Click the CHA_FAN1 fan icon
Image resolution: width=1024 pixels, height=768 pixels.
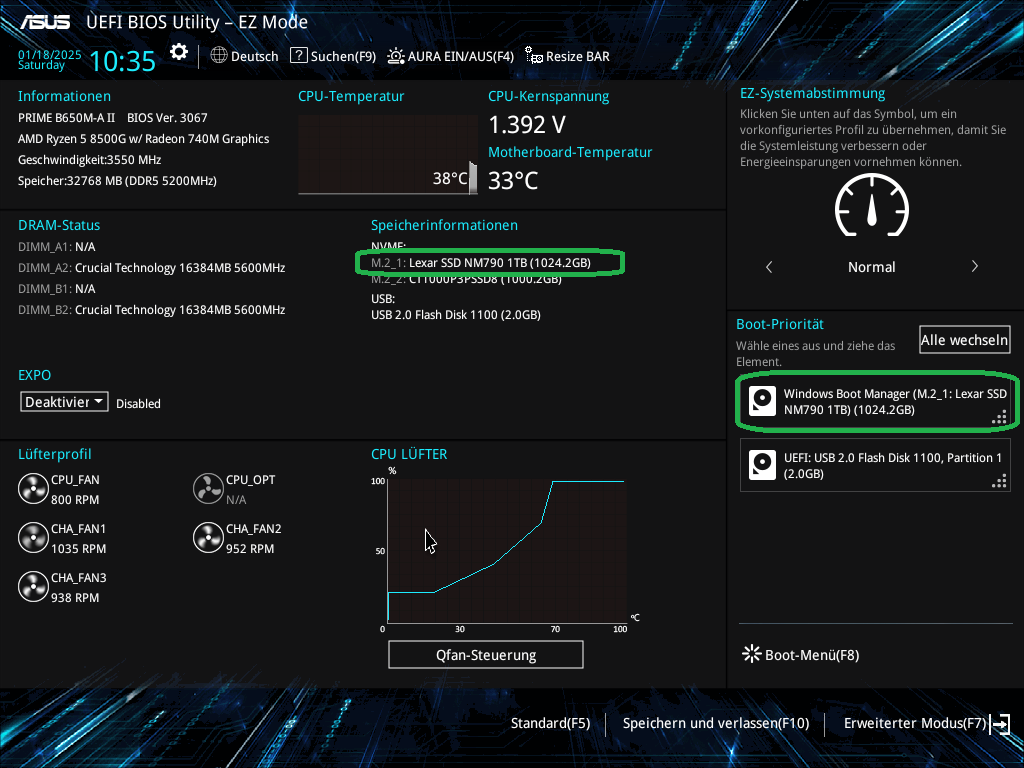point(33,537)
